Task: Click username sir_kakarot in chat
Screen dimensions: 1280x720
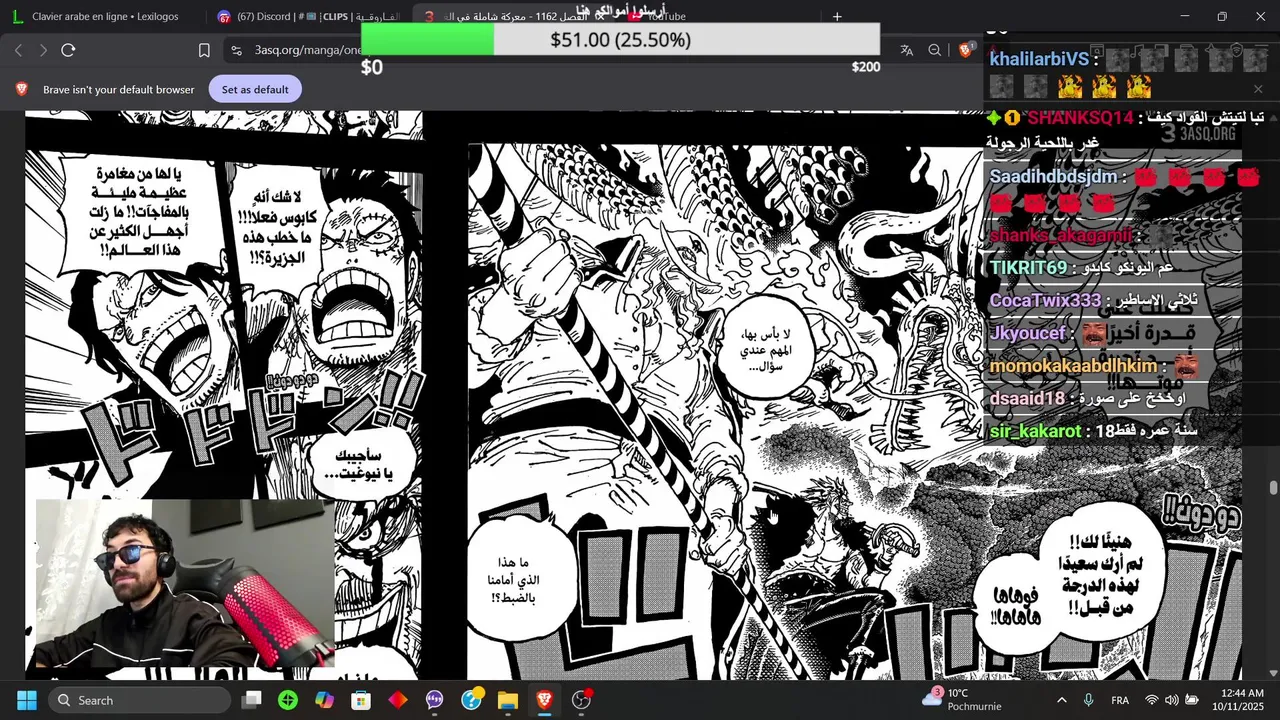Action: pos(1035,431)
